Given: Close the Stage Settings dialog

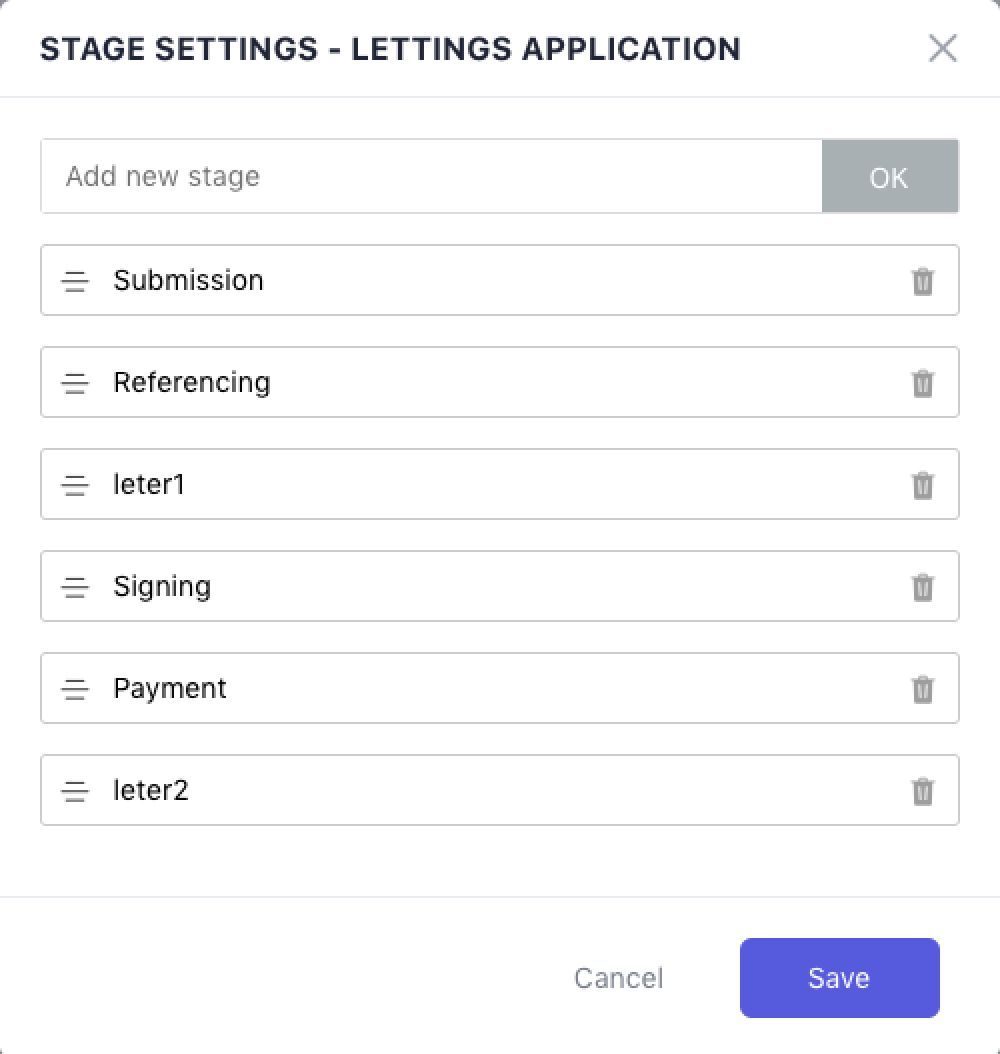Looking at the screenshot, I should click(x=942, y=48).
